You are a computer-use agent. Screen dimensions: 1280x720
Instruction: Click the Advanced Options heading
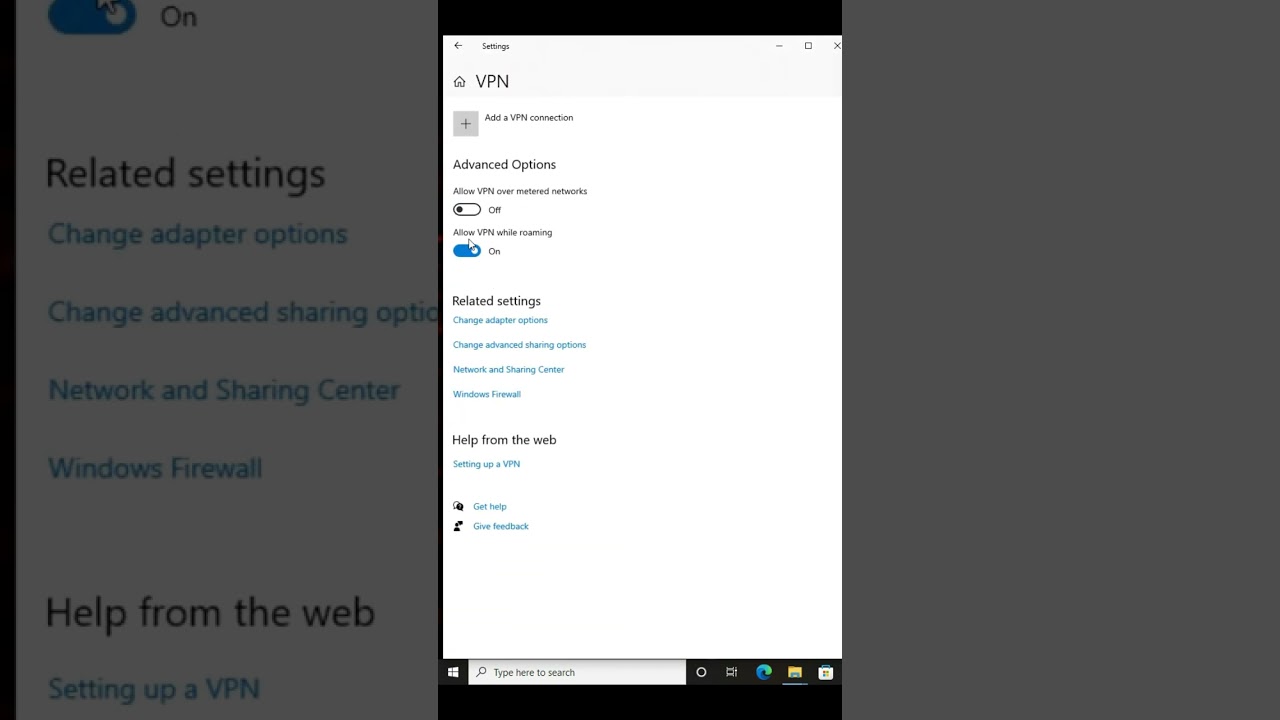pyautogui.click(x=504, y=165)
